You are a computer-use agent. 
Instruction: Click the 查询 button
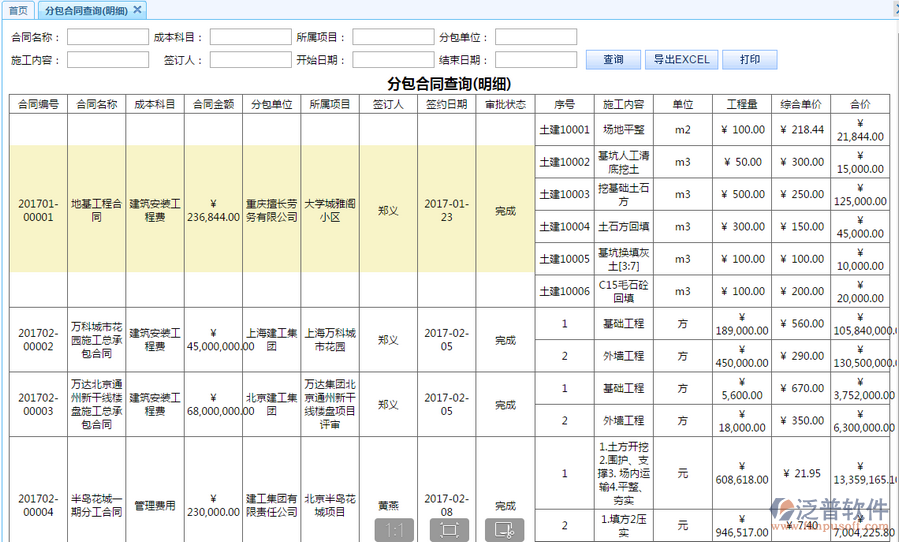tap(613, 60)
